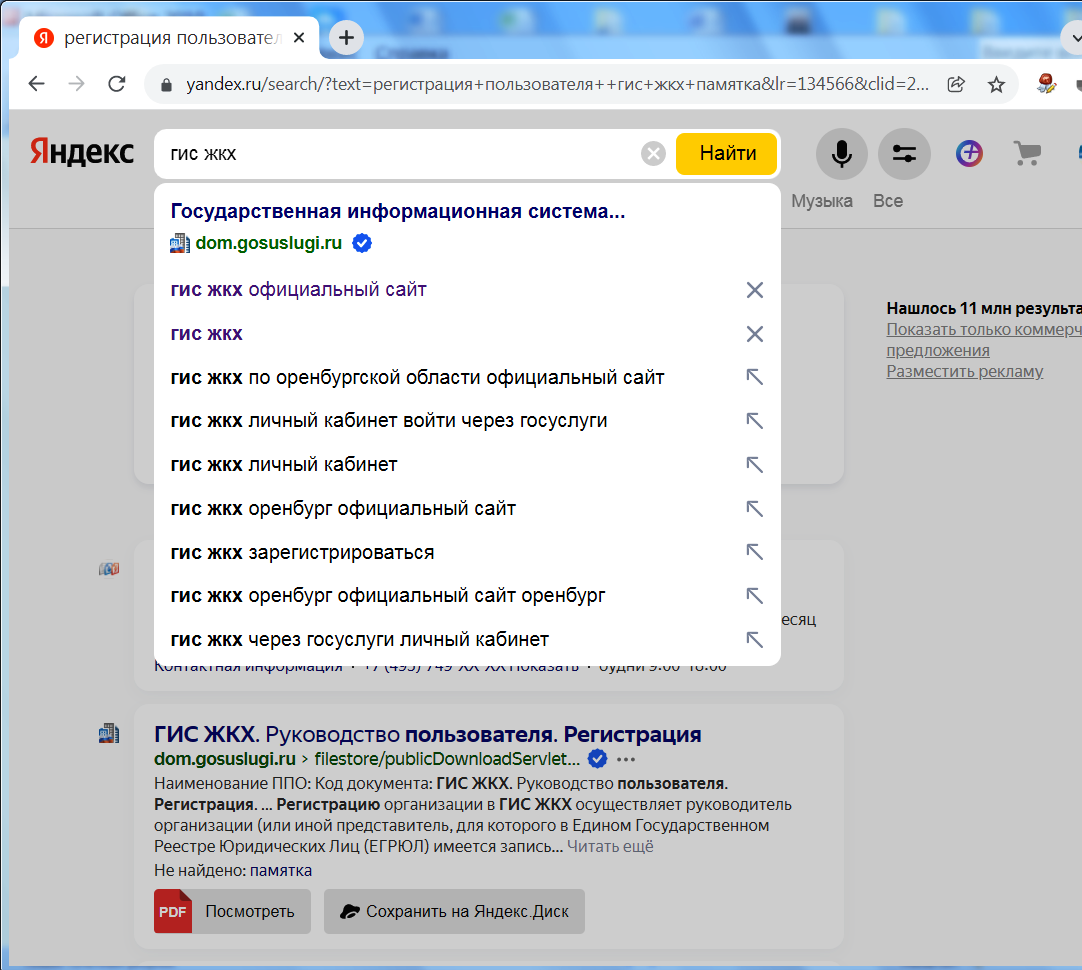This screenshot has width=1082, height=970.
Task: Open a new browser tab
Action: [346, 37]
